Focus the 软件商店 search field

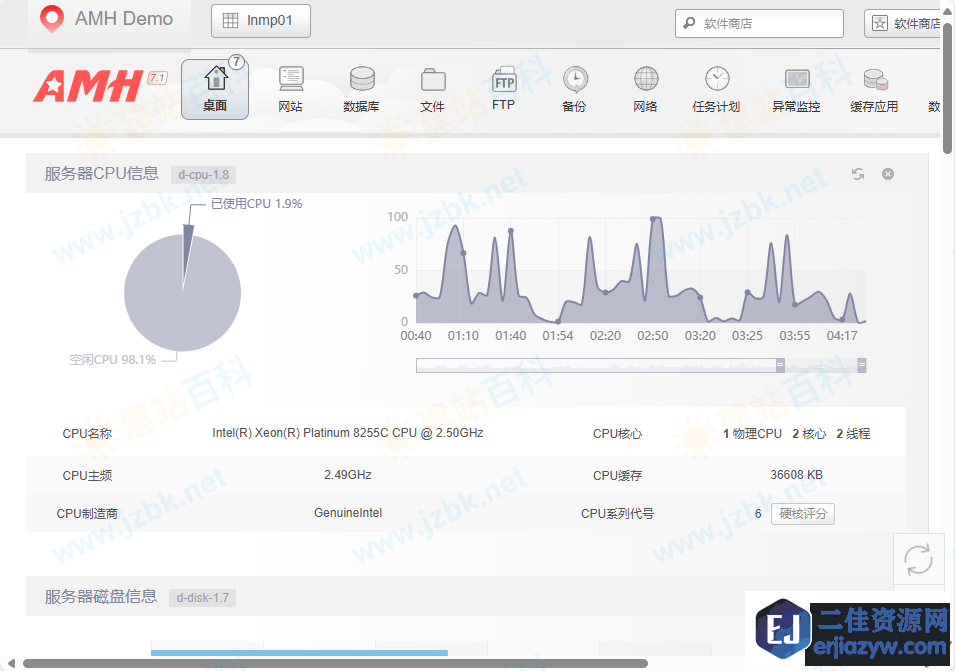click(x=759, y=23)
